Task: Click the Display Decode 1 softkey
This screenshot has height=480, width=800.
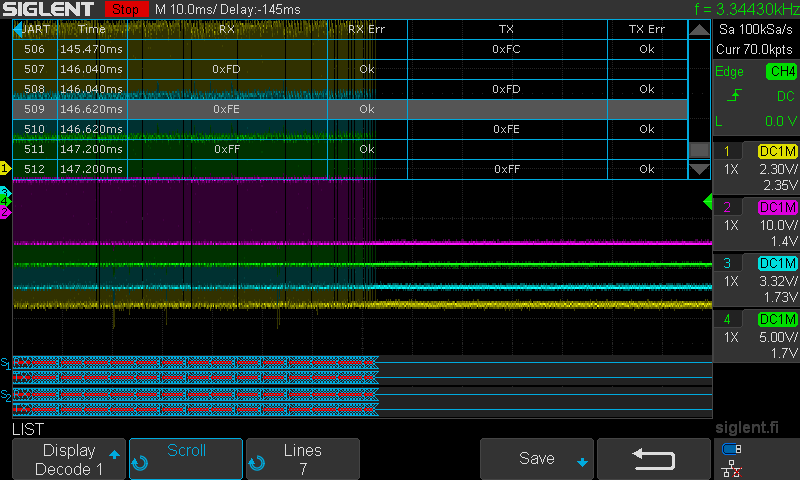Action: click(x=69, y=459)
